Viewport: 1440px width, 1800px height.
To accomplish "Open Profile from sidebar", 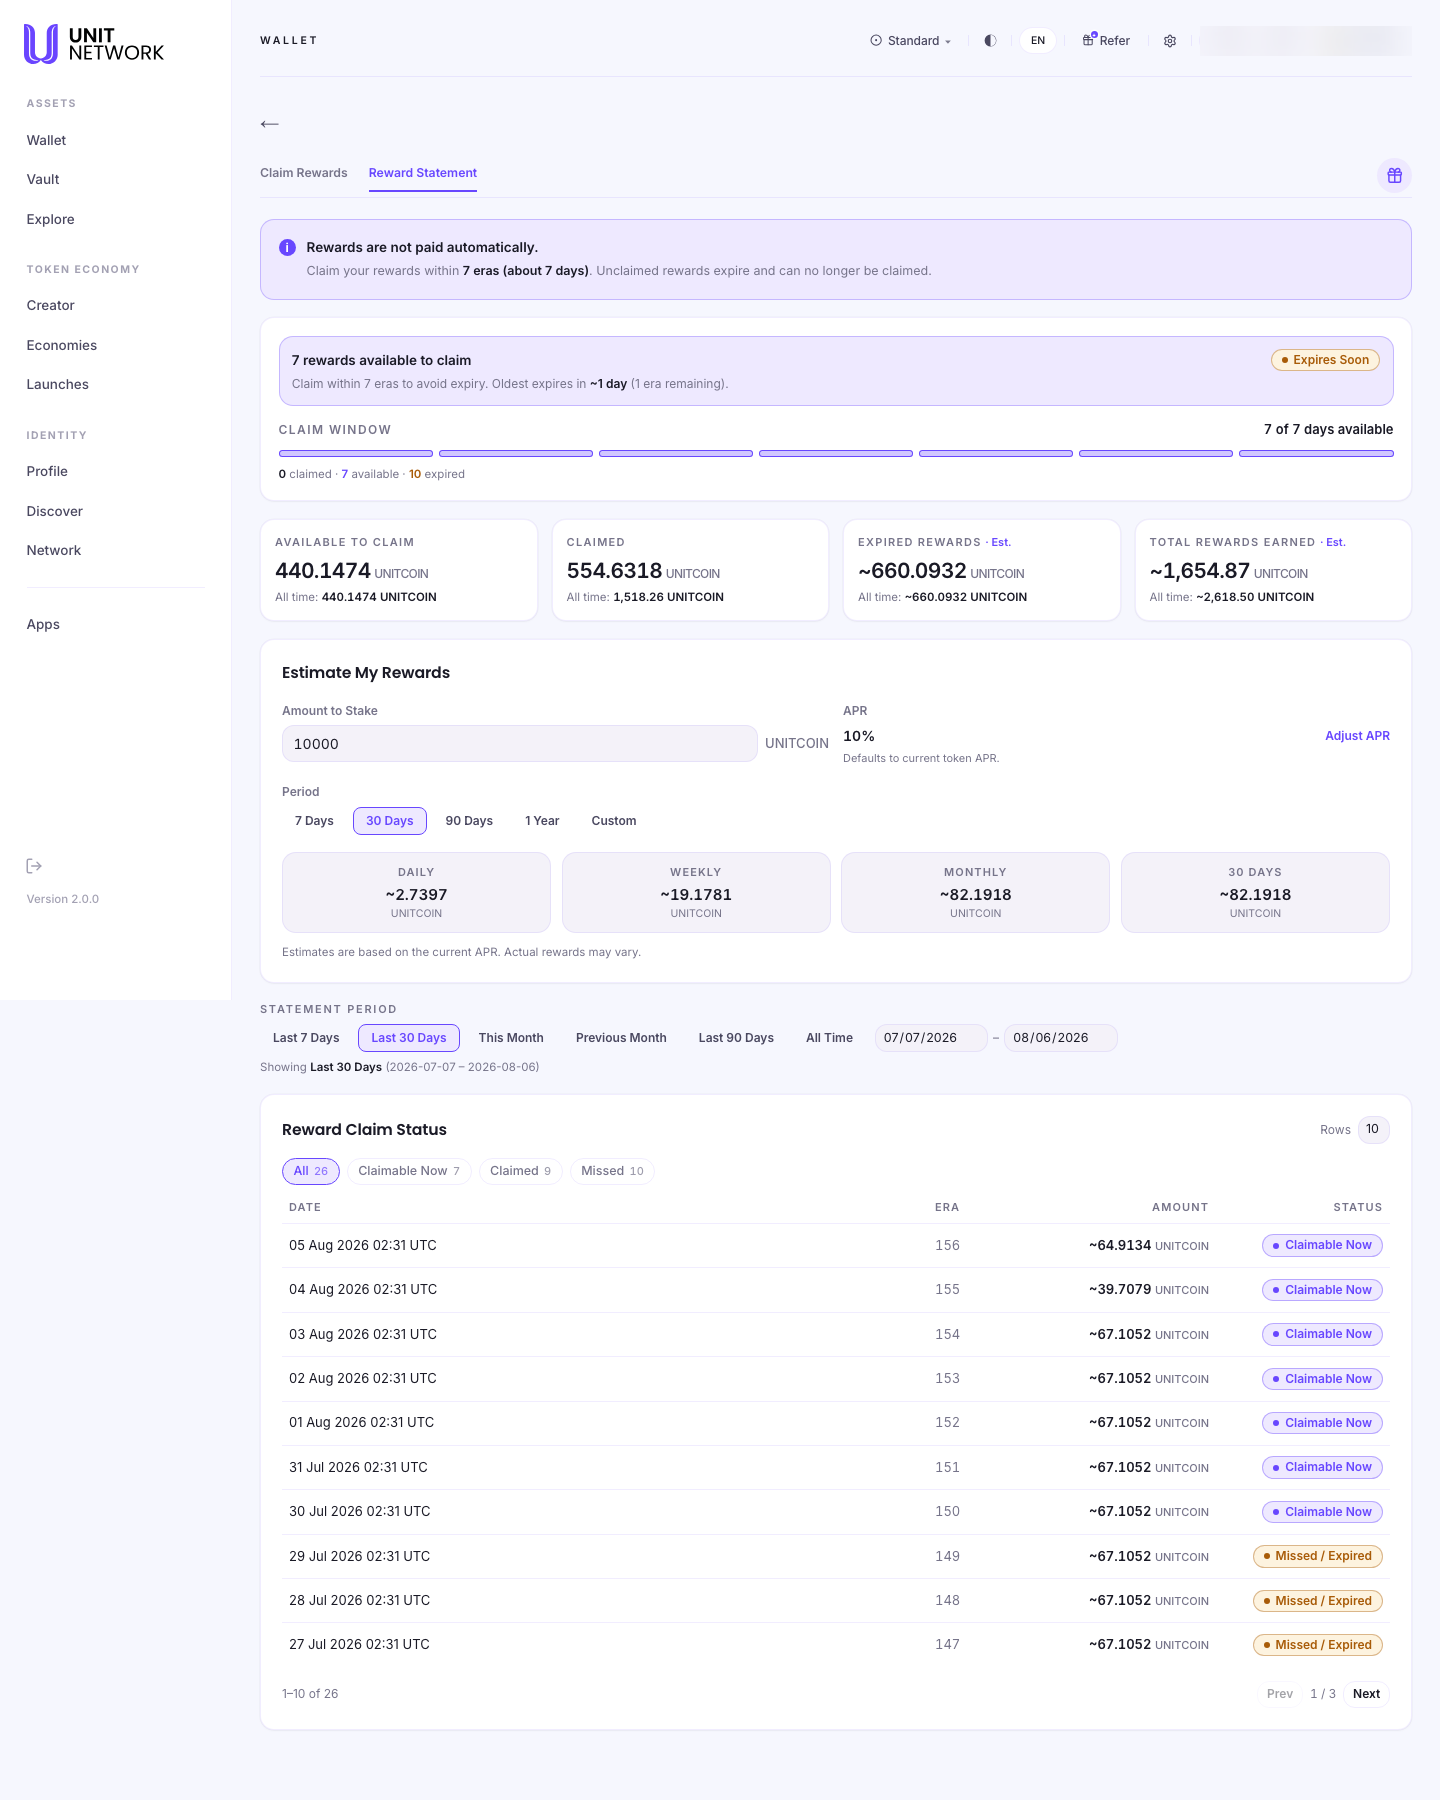I will pyautogui.click(x=47, y=472).
